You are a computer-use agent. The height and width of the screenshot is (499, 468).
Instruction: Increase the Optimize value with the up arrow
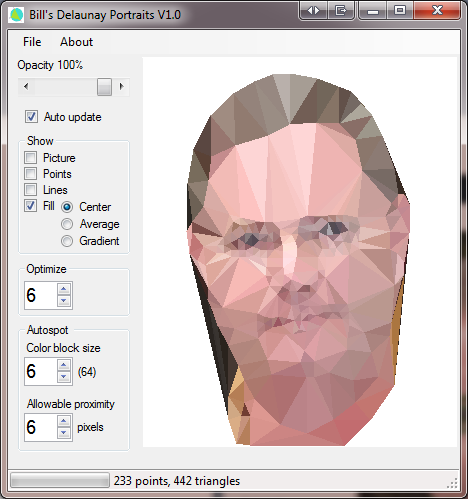point(64,289)
